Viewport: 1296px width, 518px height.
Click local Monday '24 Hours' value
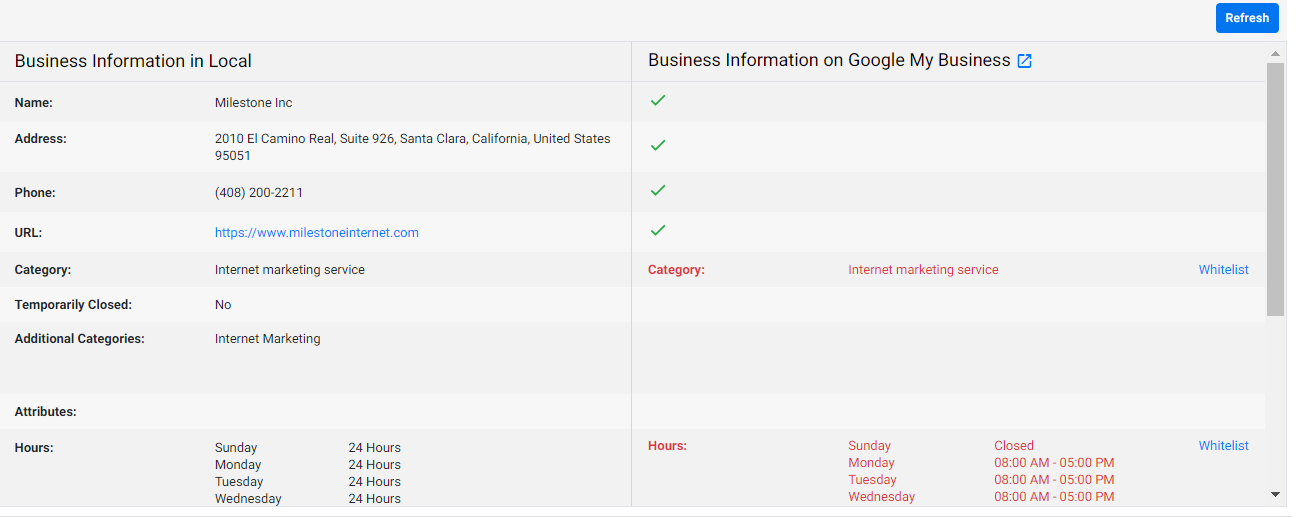[375, 465]
